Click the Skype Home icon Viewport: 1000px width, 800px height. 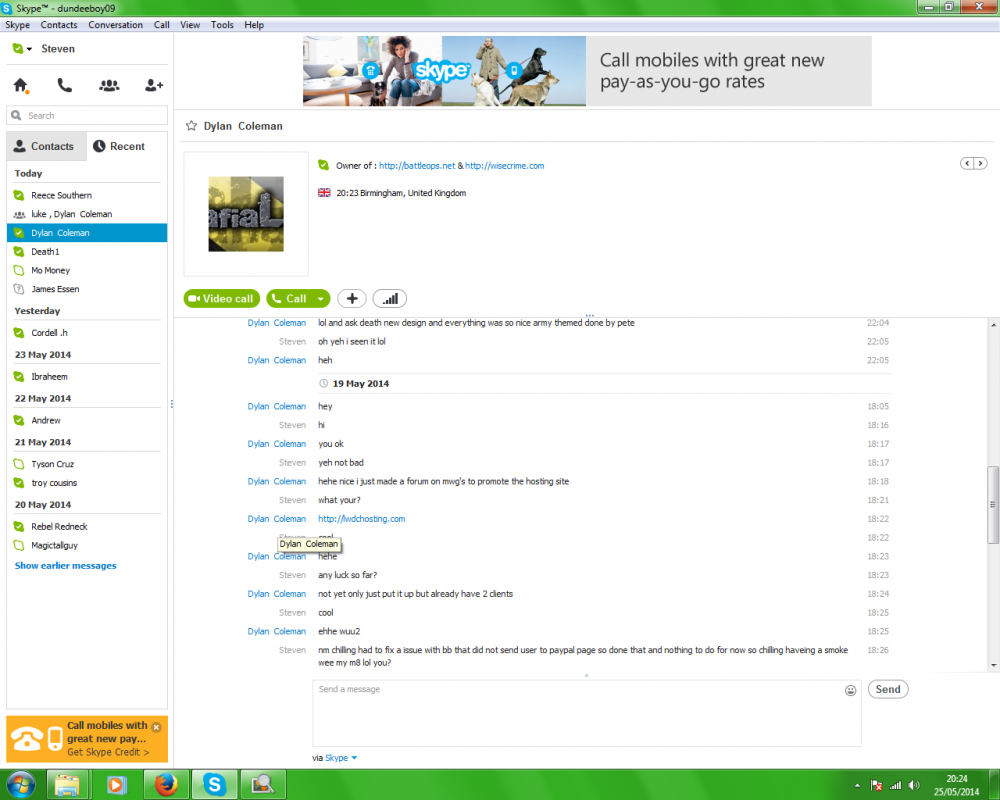[20, 86]
